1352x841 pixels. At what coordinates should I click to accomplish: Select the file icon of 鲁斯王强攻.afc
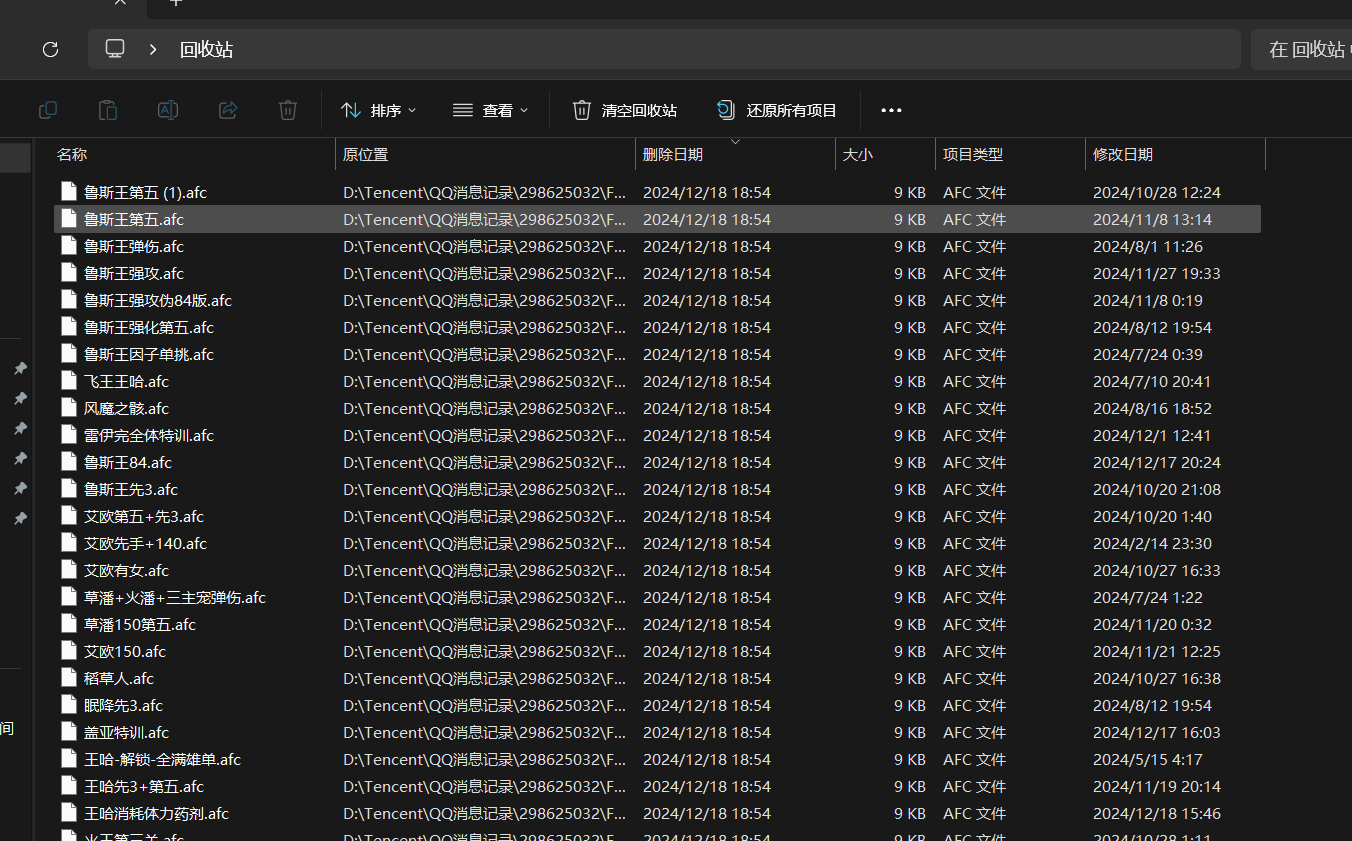(x=69, y=272)
